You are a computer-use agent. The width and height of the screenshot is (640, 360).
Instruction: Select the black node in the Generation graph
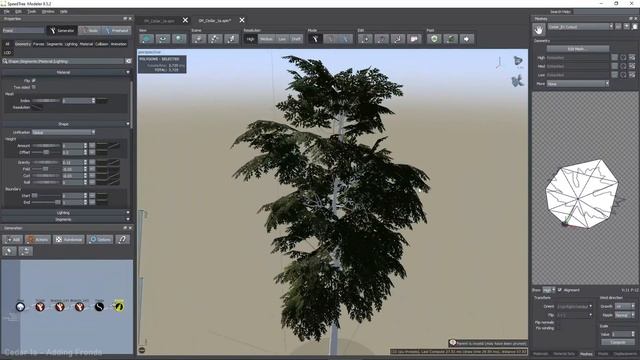[x=99, y=307]
